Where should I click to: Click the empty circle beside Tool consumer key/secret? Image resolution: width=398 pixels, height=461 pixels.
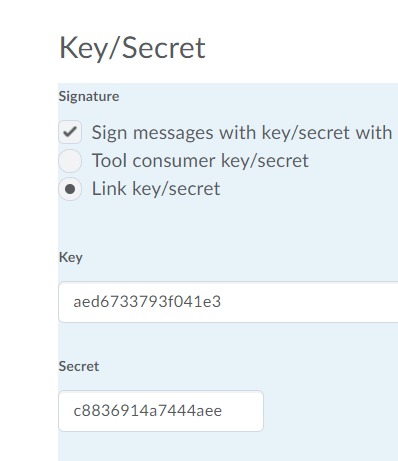70,161
